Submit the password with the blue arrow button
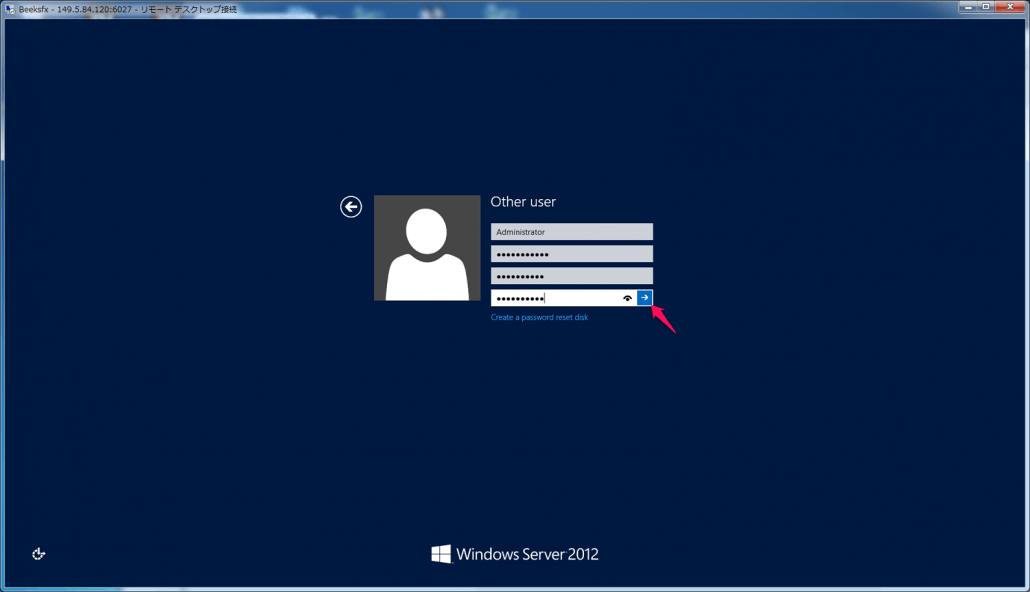The image size is (1030, 592). pyautogui.click(x=644, y=298)
